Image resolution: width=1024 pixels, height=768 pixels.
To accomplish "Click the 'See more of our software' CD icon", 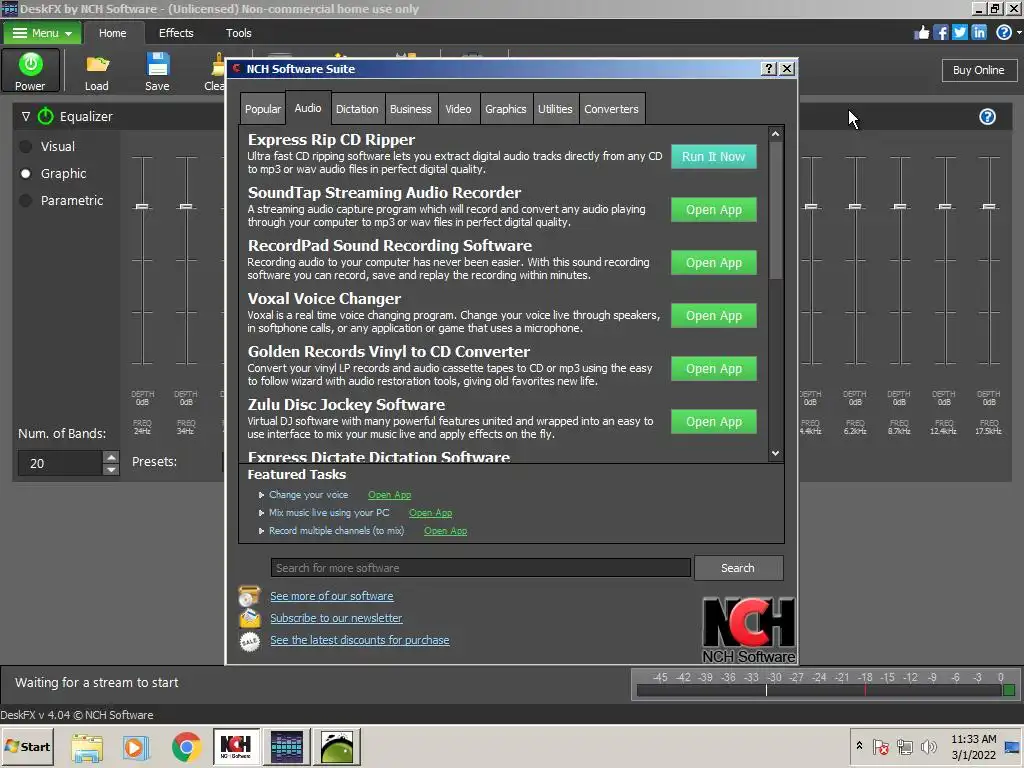I will [x=249, y=596].
